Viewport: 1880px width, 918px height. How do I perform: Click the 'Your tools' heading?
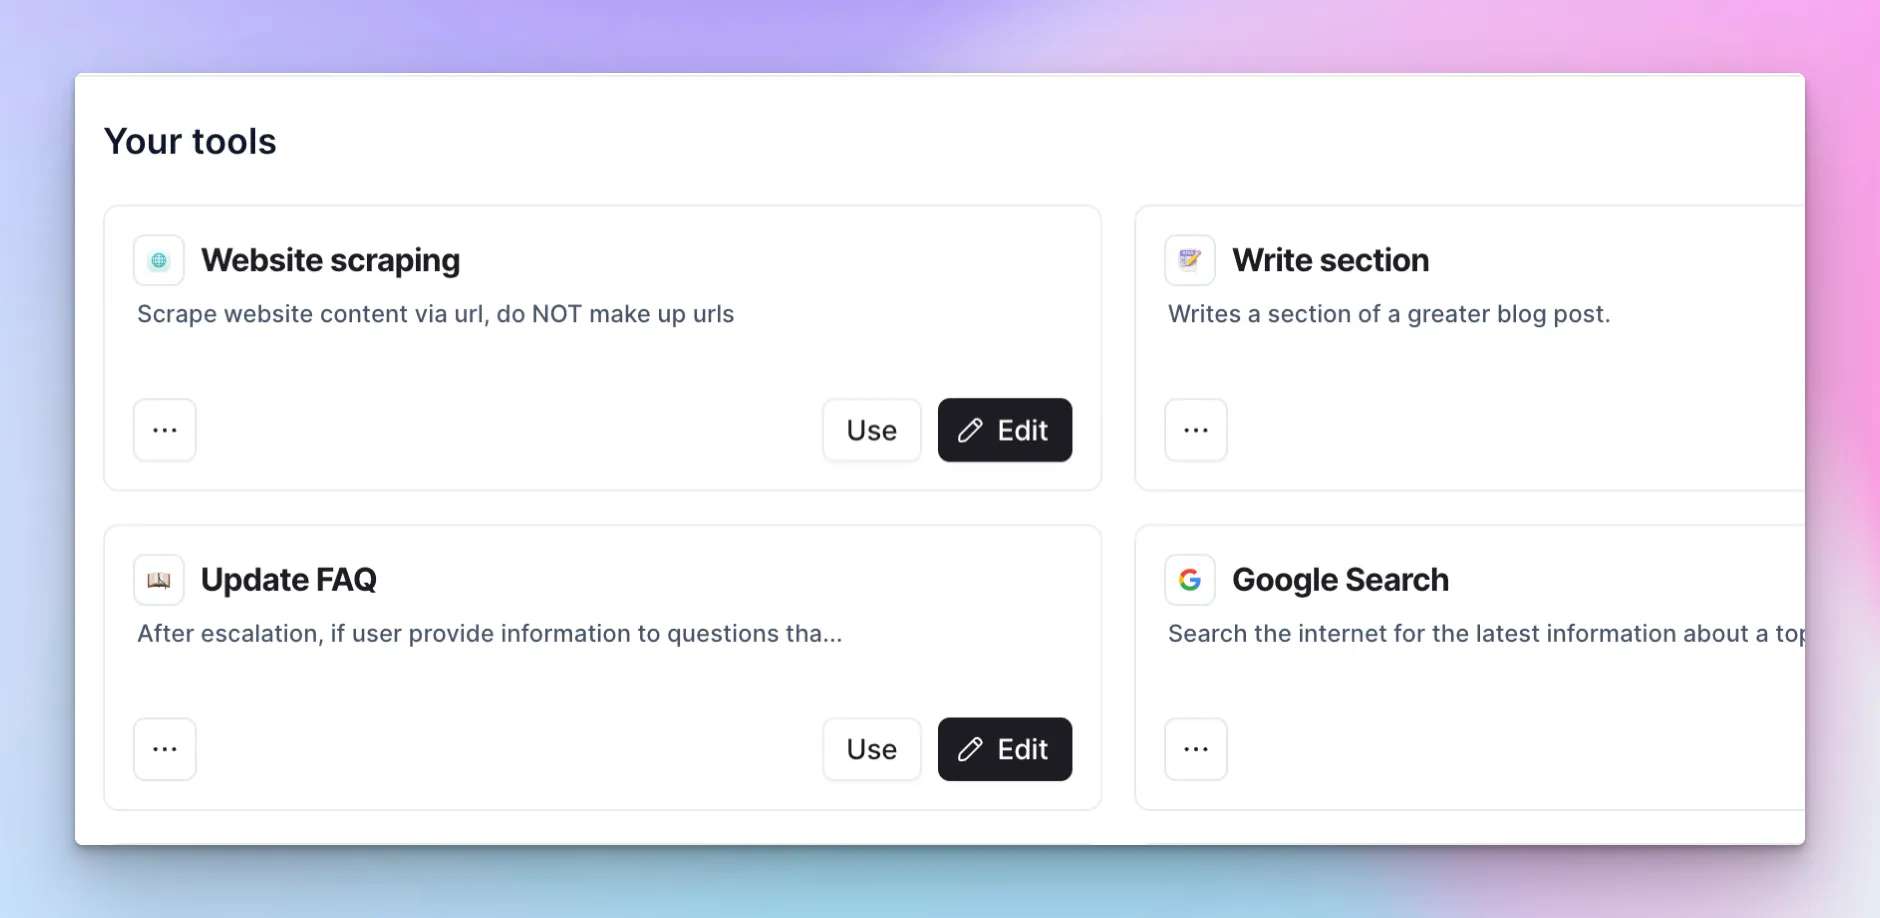190,142
